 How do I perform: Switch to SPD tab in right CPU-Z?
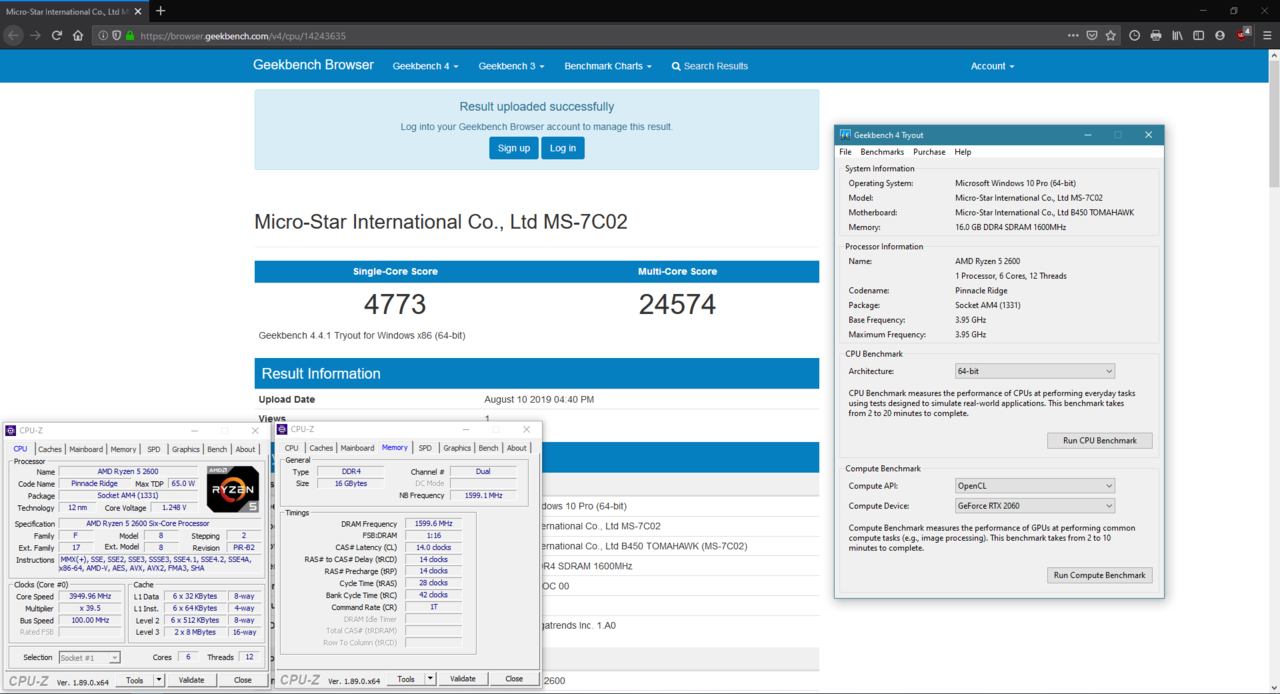(425, 448)
